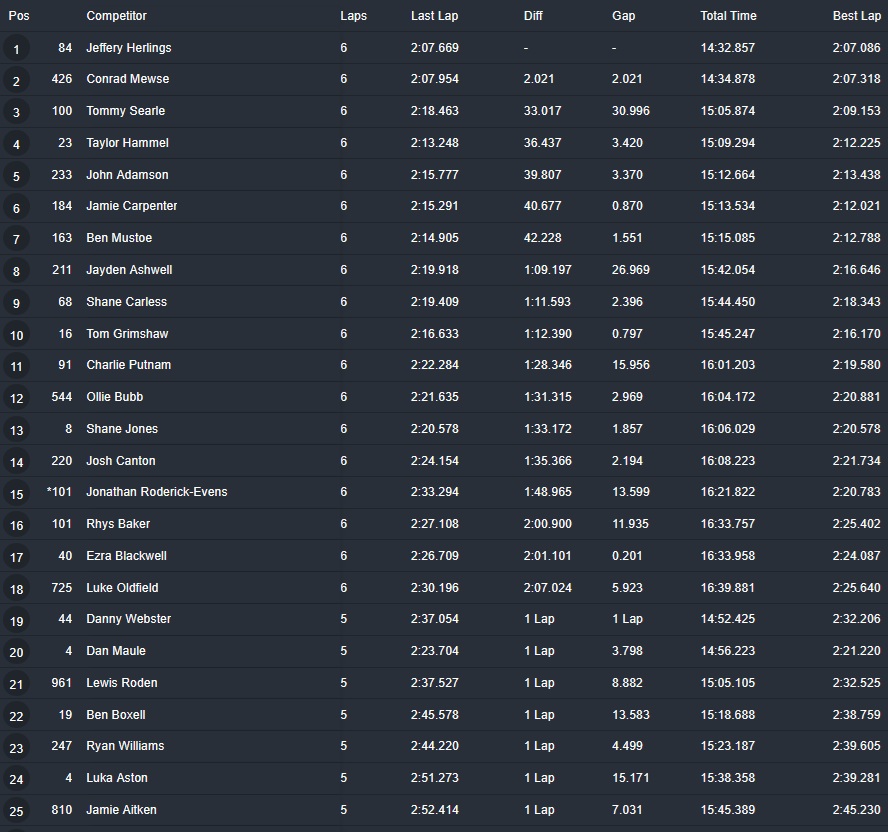Sort by Pos column header
The width and height of the screenshot is (888, 832).
(x=19, y=16)
